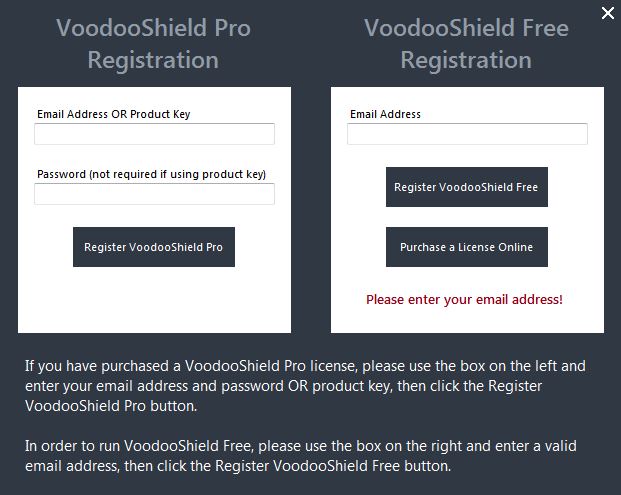Viewport: 621px width, 495px height.
Task: Click the 'Email Address OR Product Key' label
Action: pyautogui.click(x=113, y=114)
